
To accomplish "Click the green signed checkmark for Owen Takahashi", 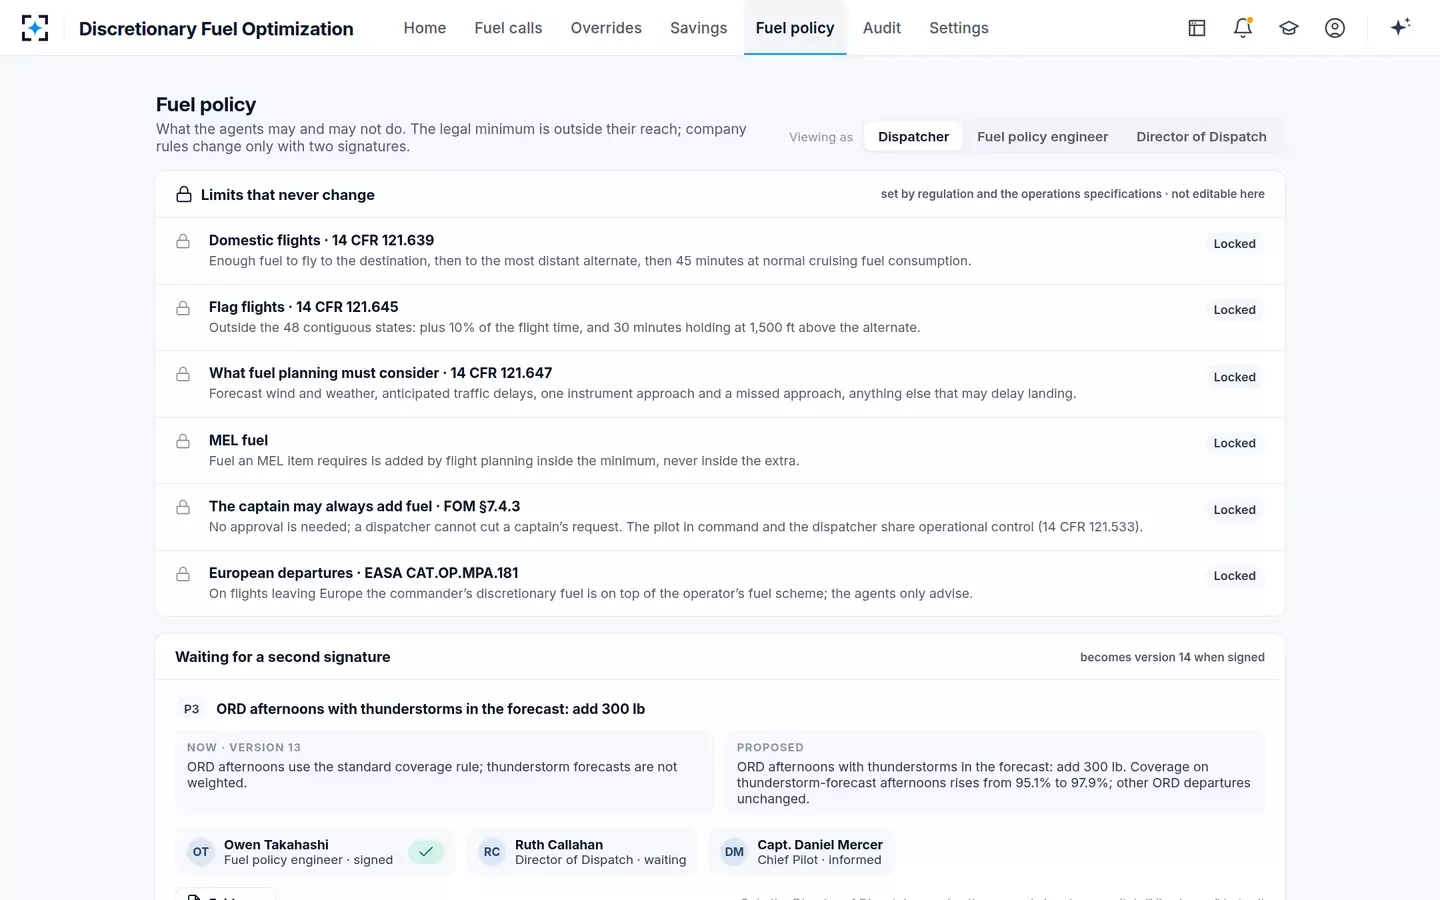I will 426,852.
